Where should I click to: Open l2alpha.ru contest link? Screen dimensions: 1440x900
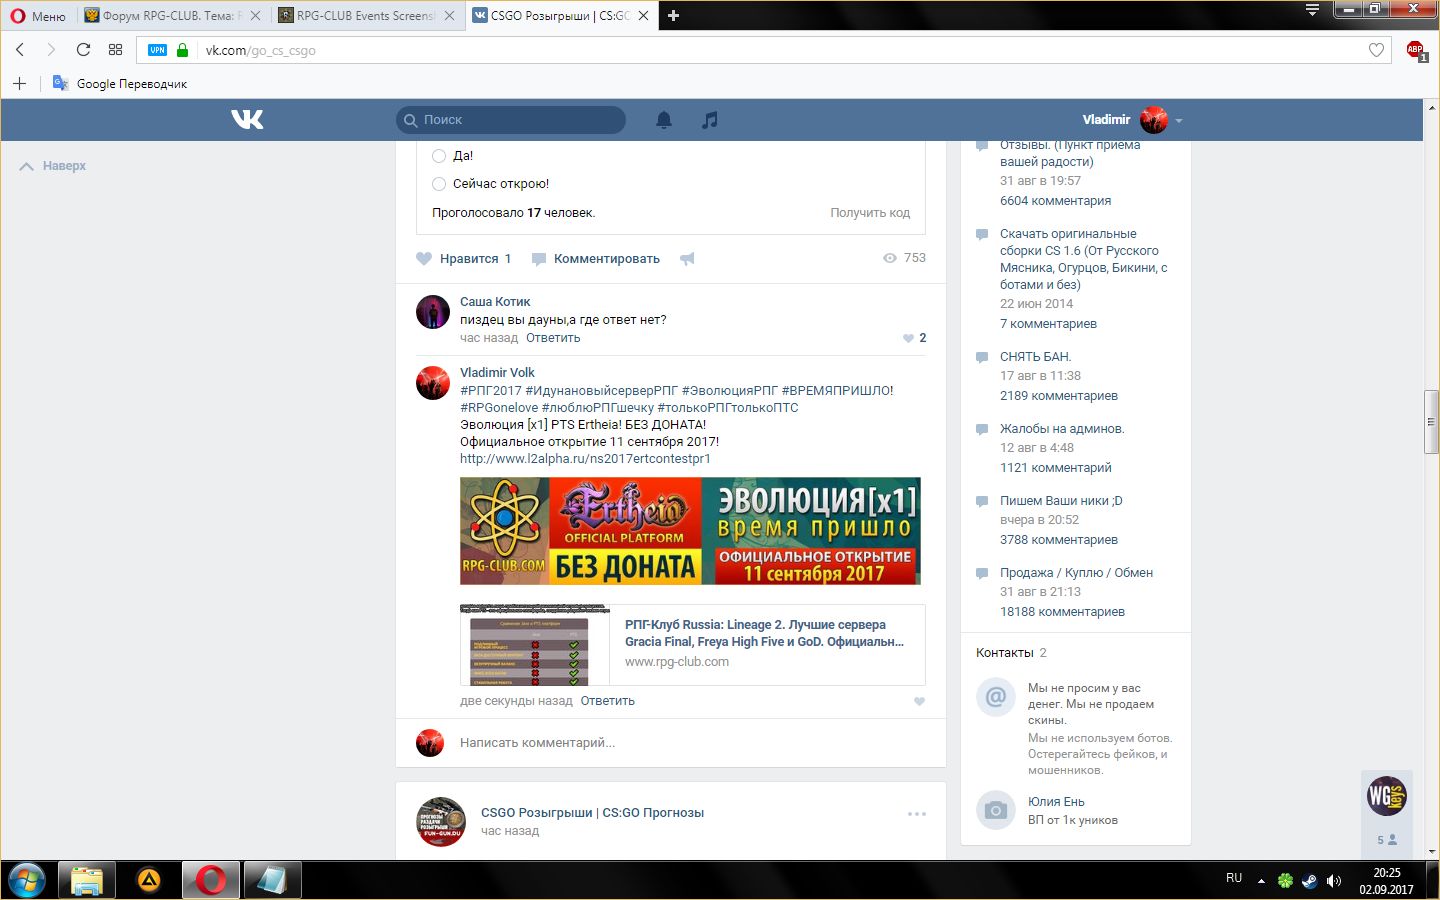[585, 459]
